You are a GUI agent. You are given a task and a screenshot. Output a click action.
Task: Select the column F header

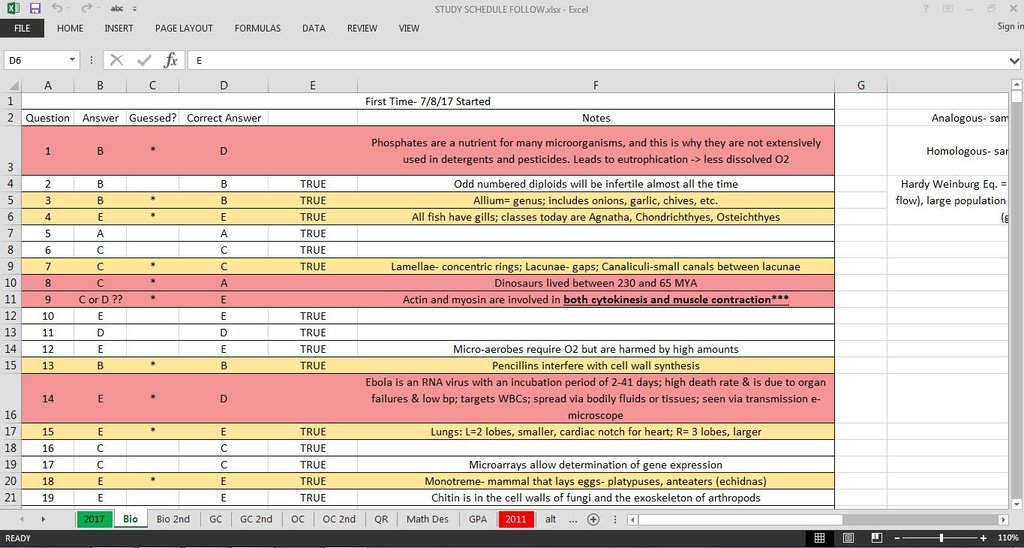(x=595, y=85)
